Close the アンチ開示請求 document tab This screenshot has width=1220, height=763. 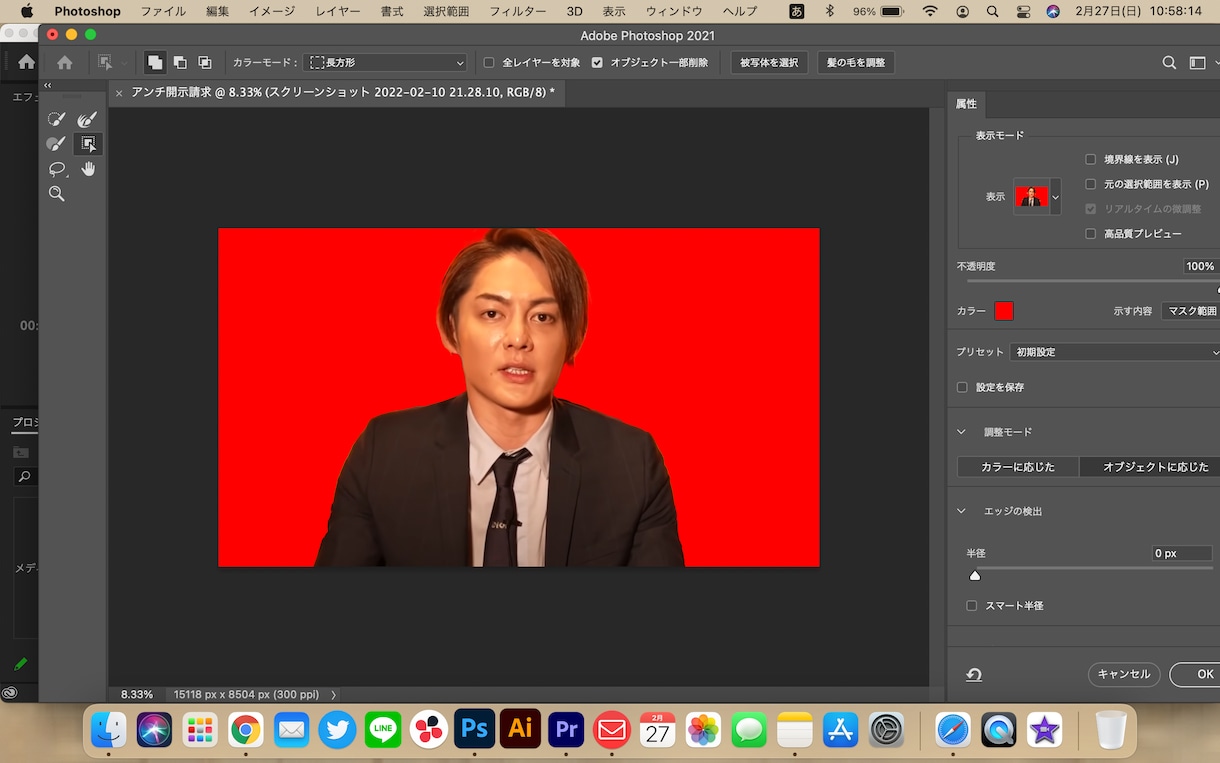point(119,93)
